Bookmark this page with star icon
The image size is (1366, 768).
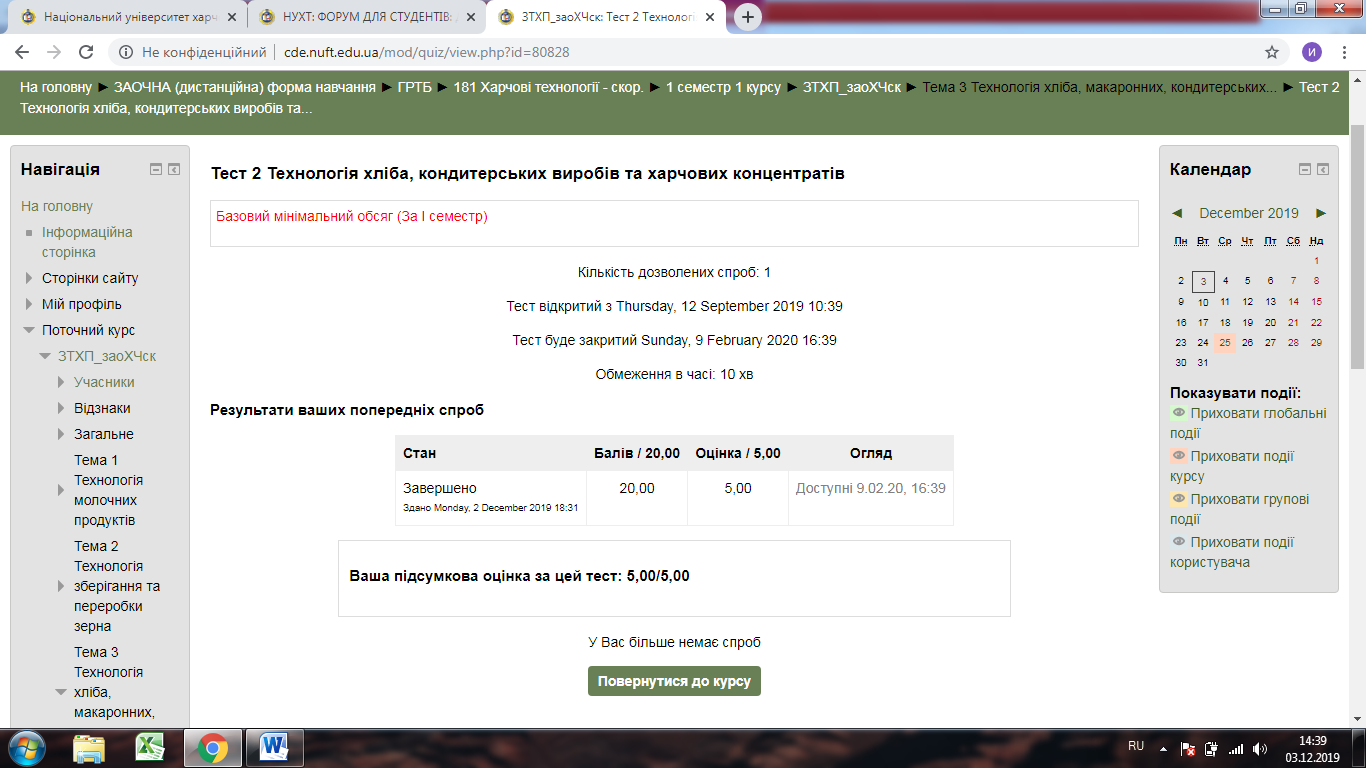[1271, 52]
